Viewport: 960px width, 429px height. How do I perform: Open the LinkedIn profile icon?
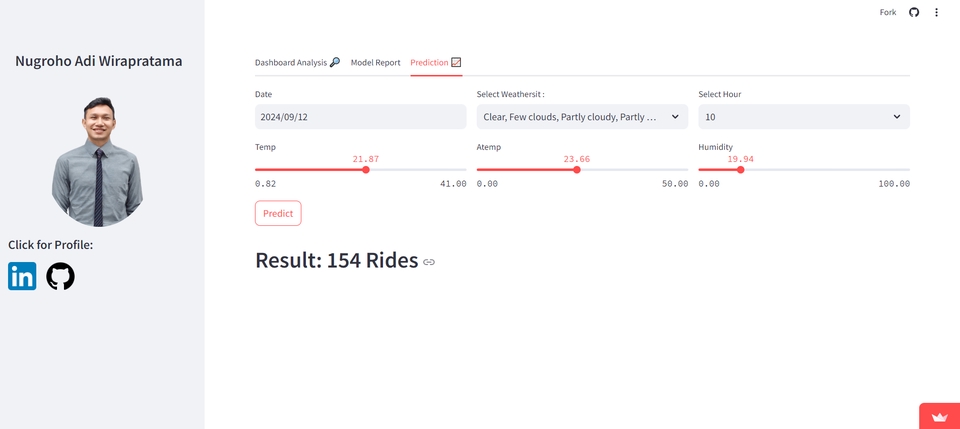pyautogui.click(x=22, y=276)
